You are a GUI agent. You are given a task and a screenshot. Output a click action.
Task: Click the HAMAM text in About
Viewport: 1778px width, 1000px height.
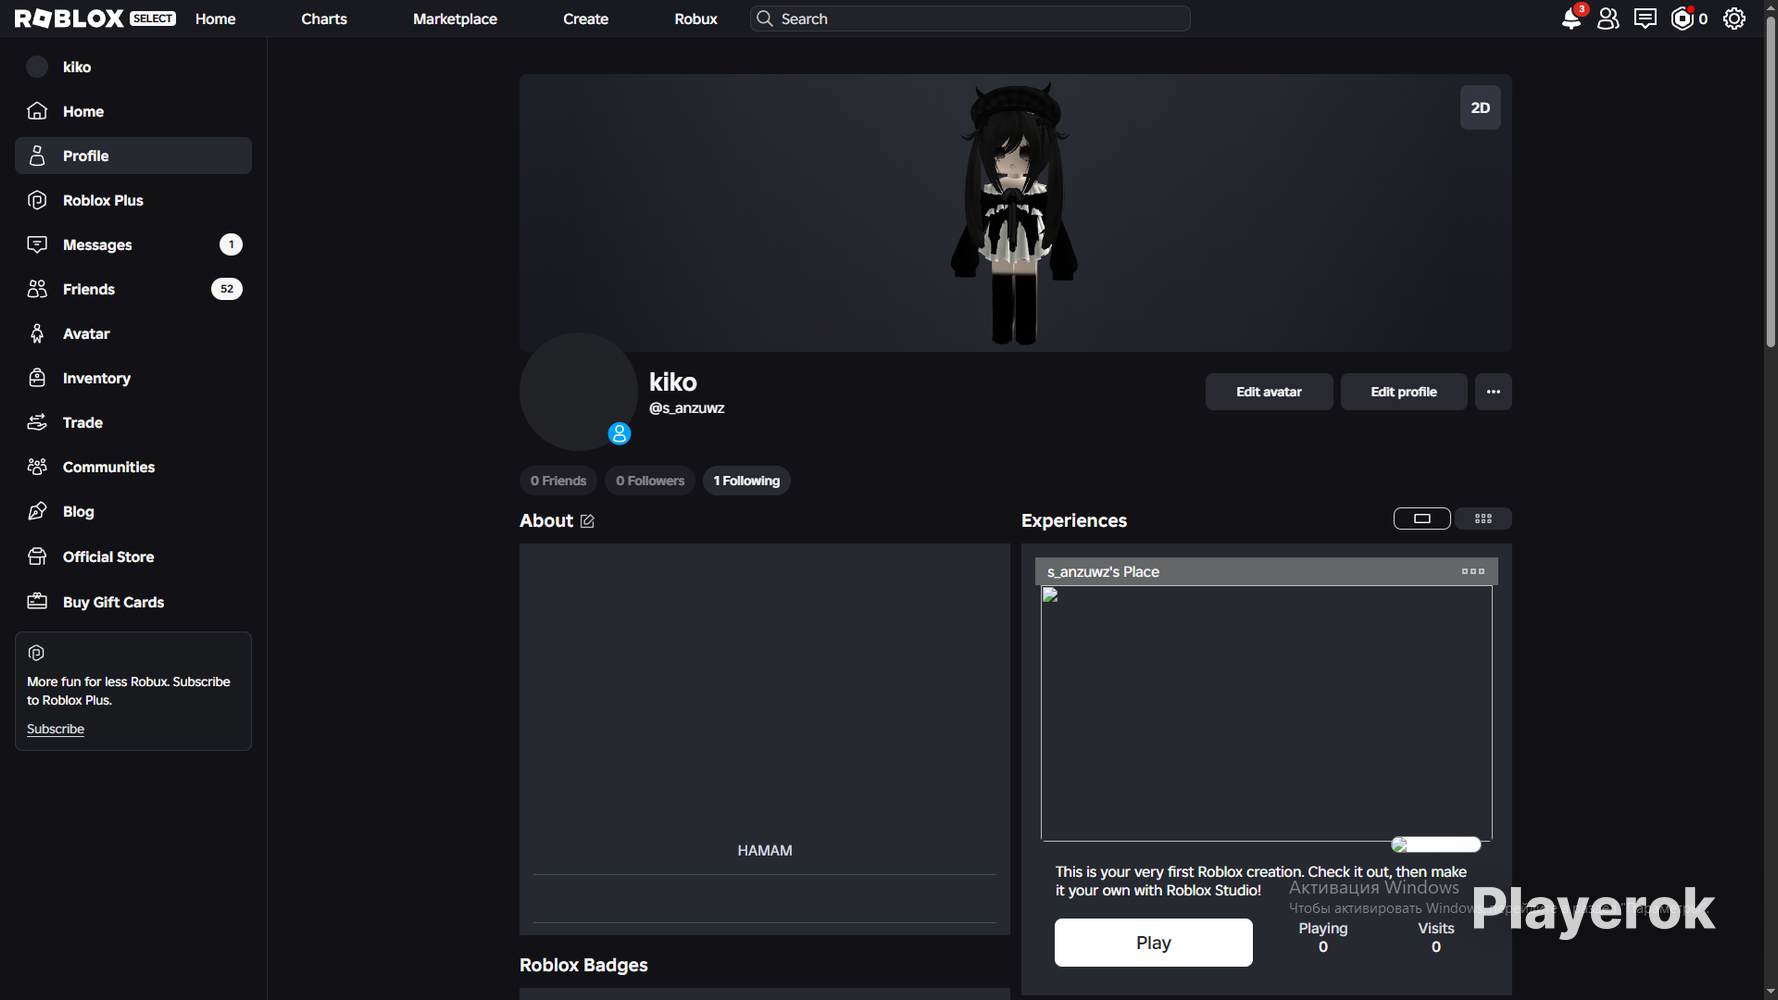[765, 850]
